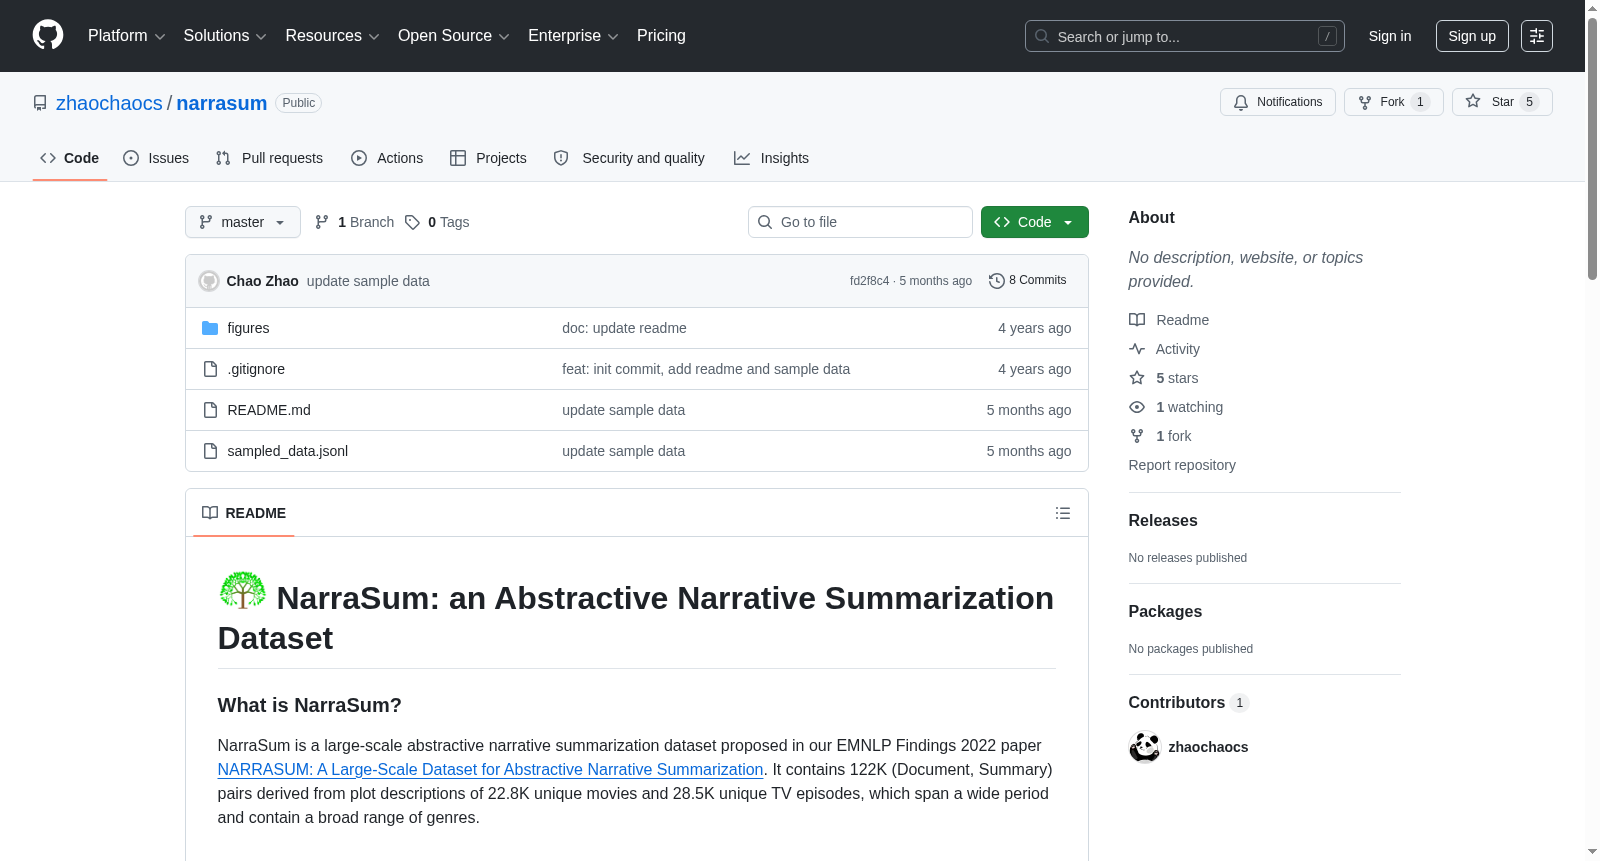Click the file icon next to .gitignore
The width and height of the screenshot is (1600, 861).
coord(210,369)
